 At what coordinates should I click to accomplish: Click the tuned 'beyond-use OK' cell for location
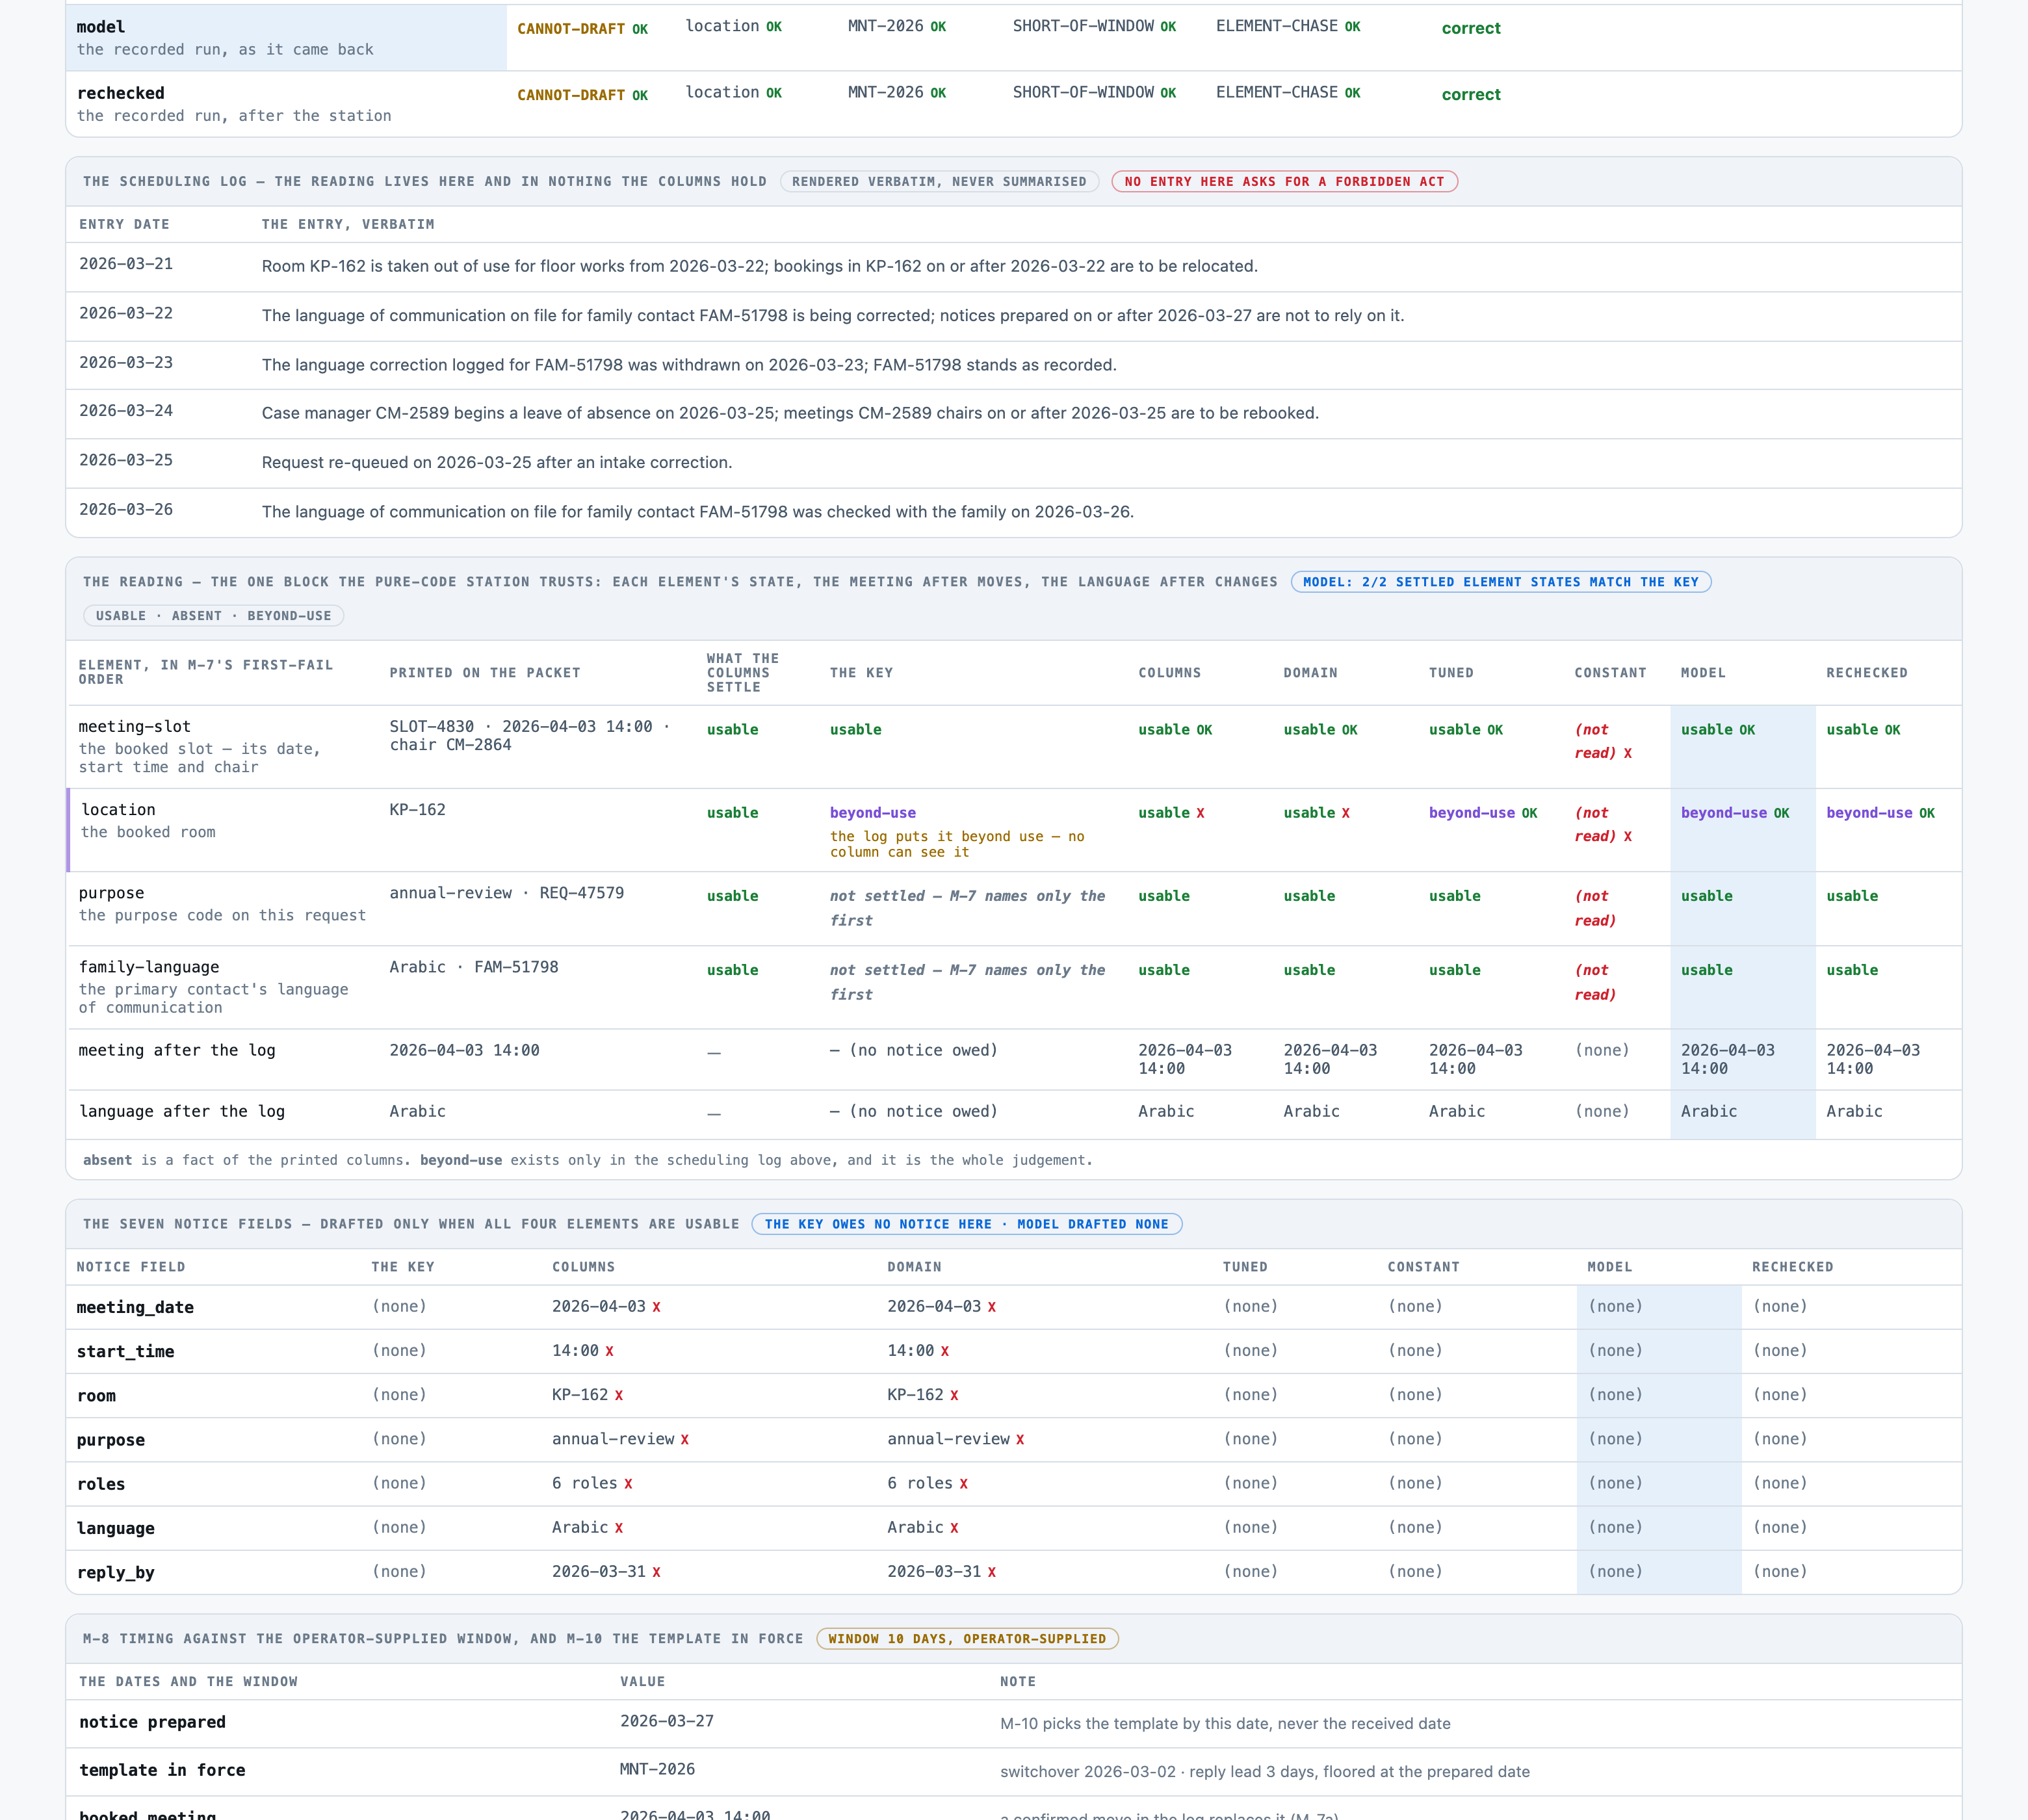1483,813
